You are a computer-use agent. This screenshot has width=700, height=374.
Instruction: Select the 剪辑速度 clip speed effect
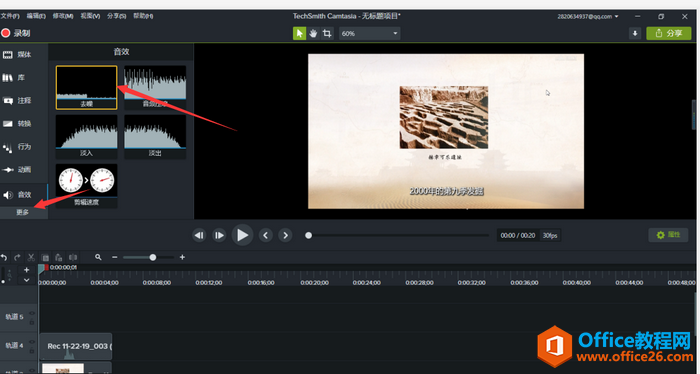[87, 186]
